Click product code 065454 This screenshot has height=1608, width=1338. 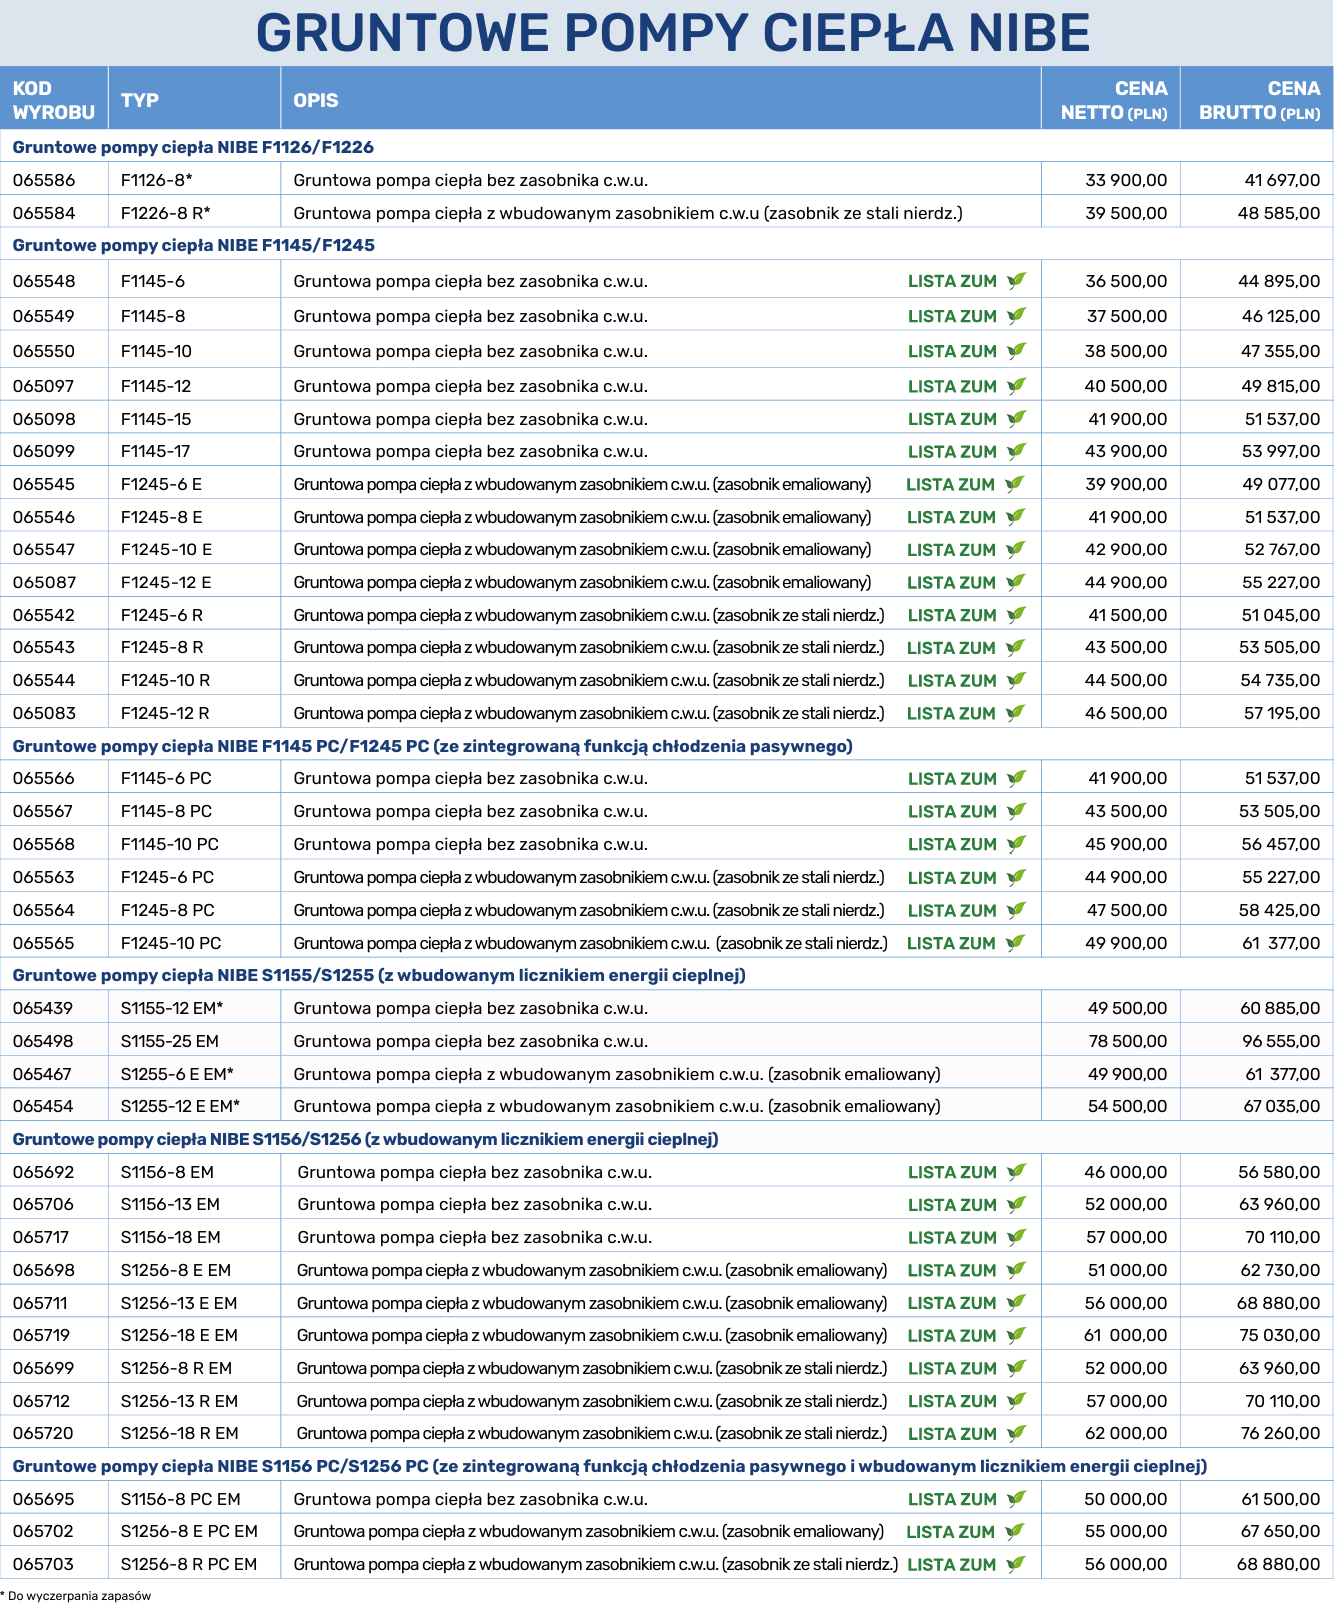point(43,1106)
